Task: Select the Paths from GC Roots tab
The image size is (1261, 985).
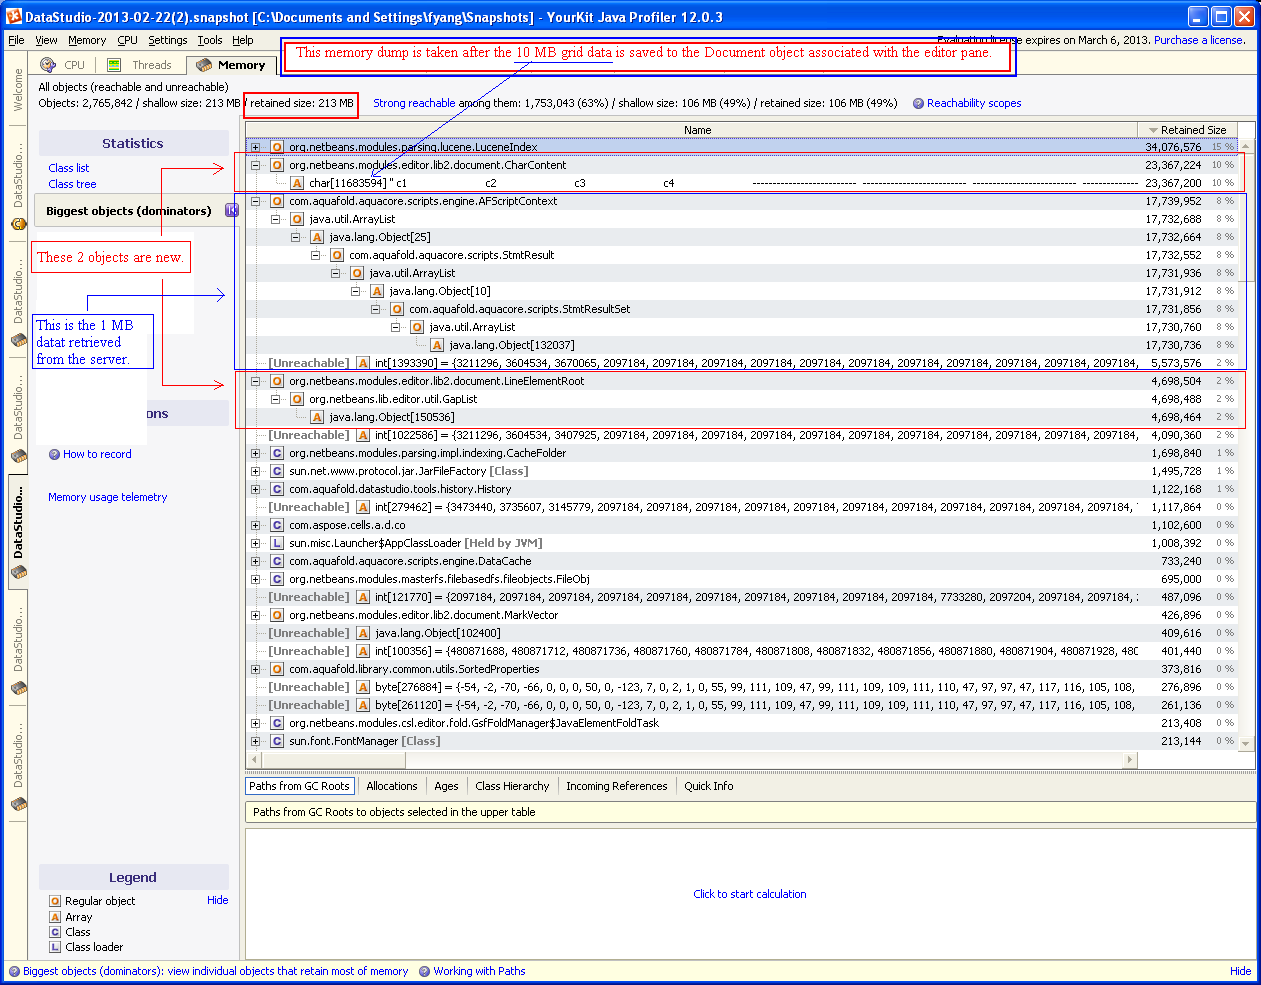Action: 300,786
